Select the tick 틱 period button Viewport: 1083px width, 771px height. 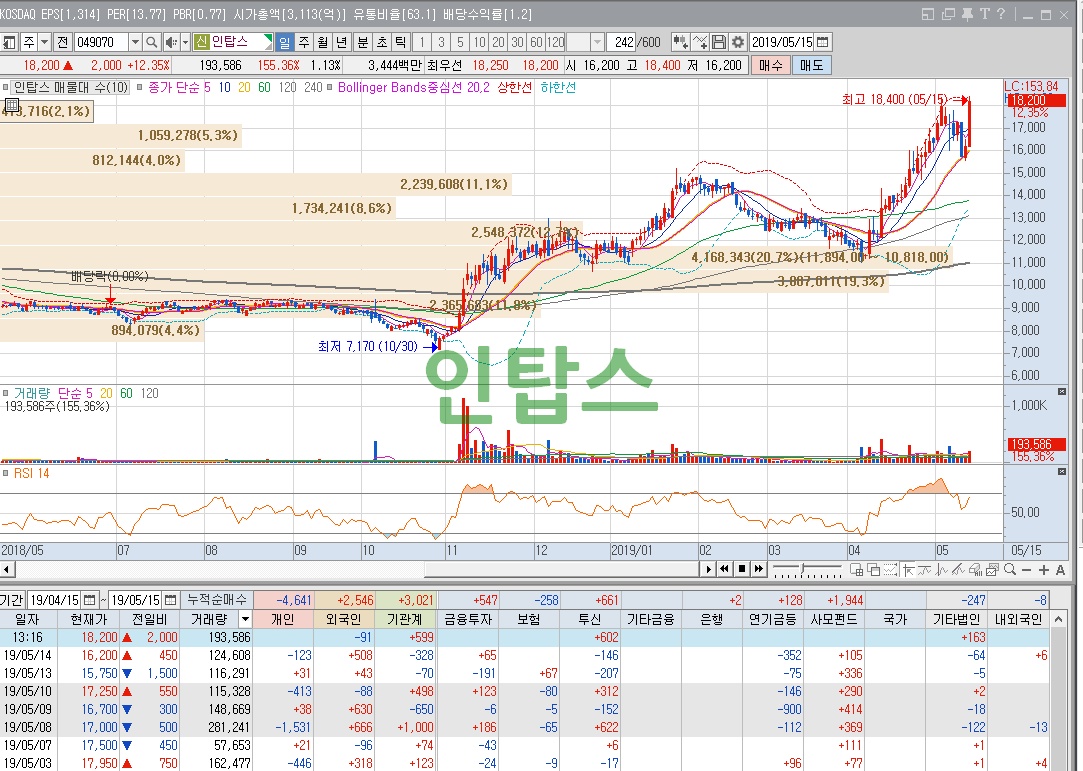401,42
